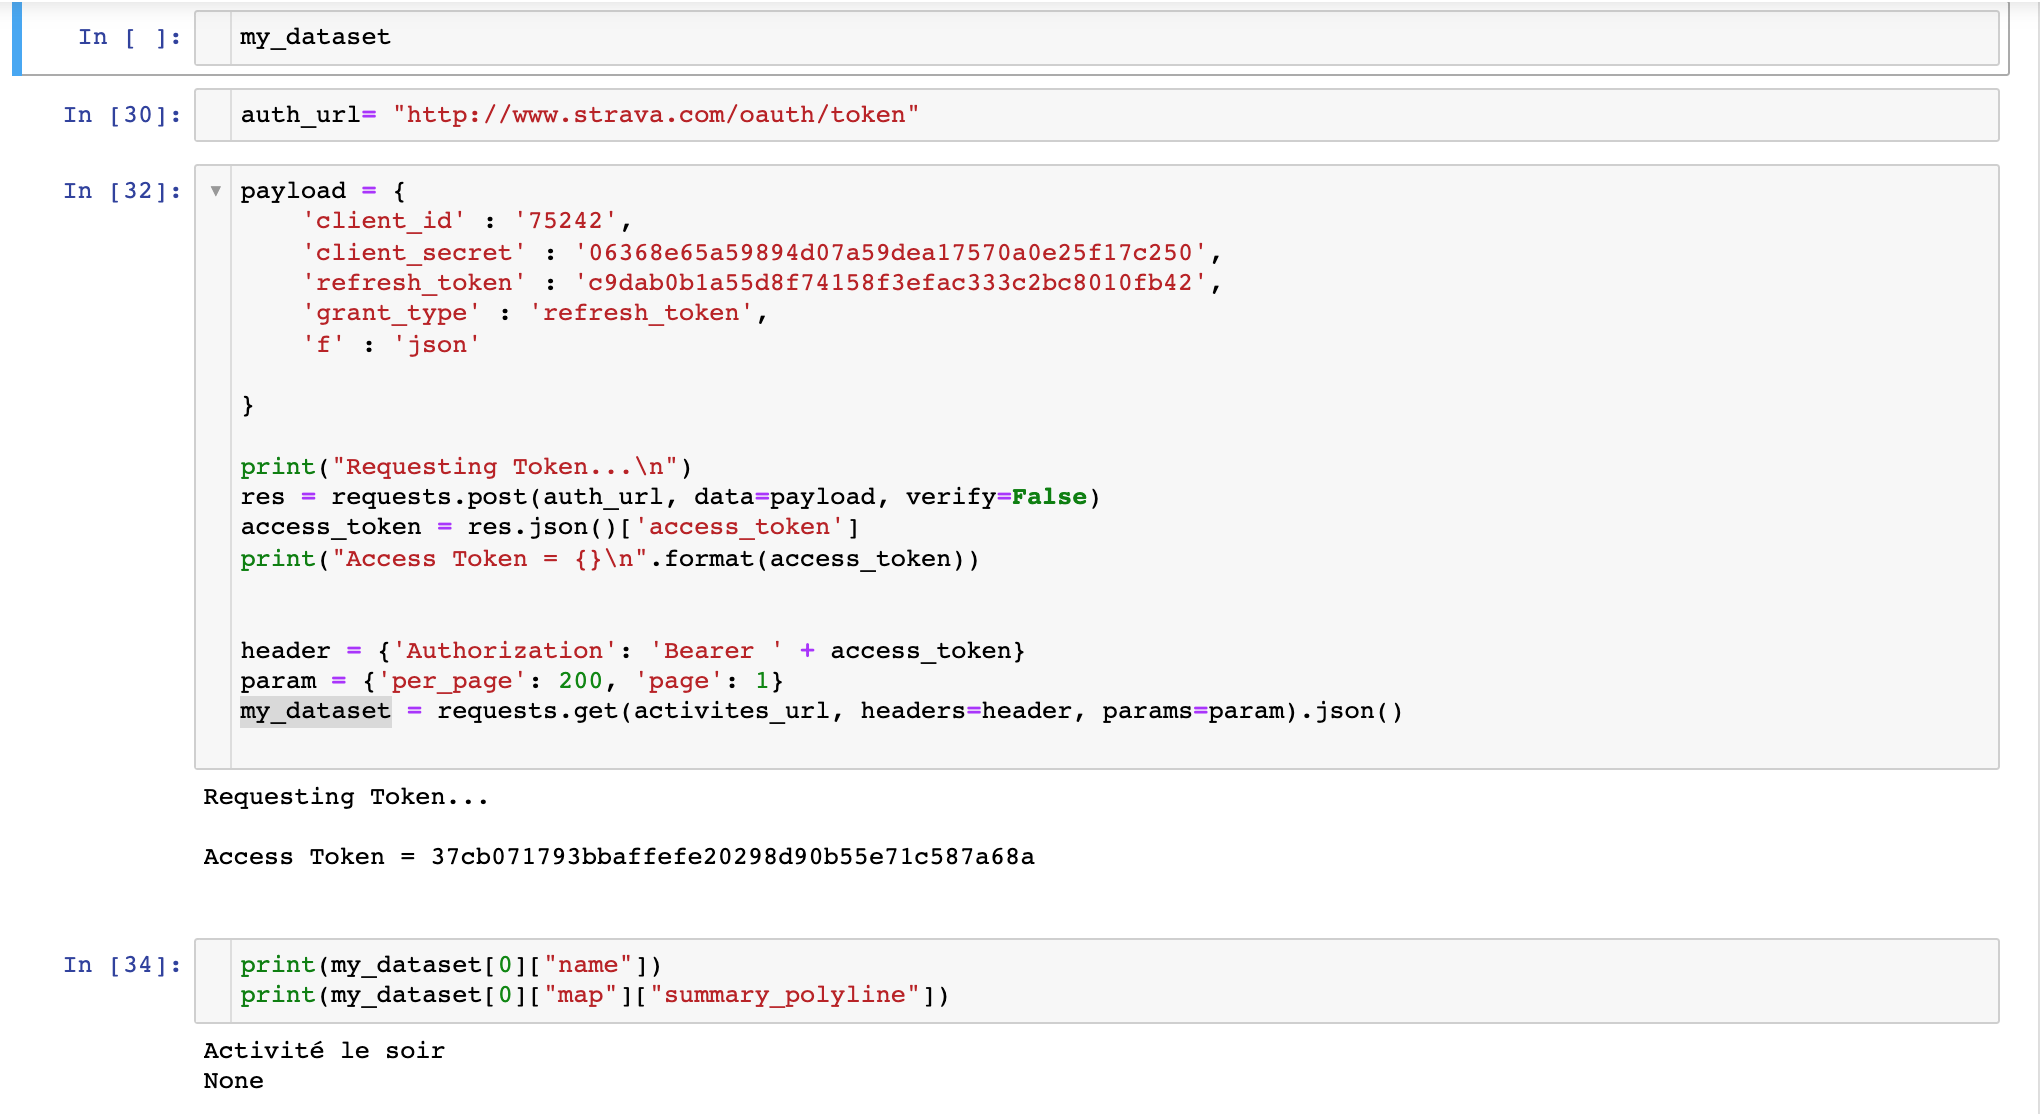Click into the empty-prompt my_dataset cell
Screen dimensions: 2040x1114
pyautogui.click(x=1096, y=38)
